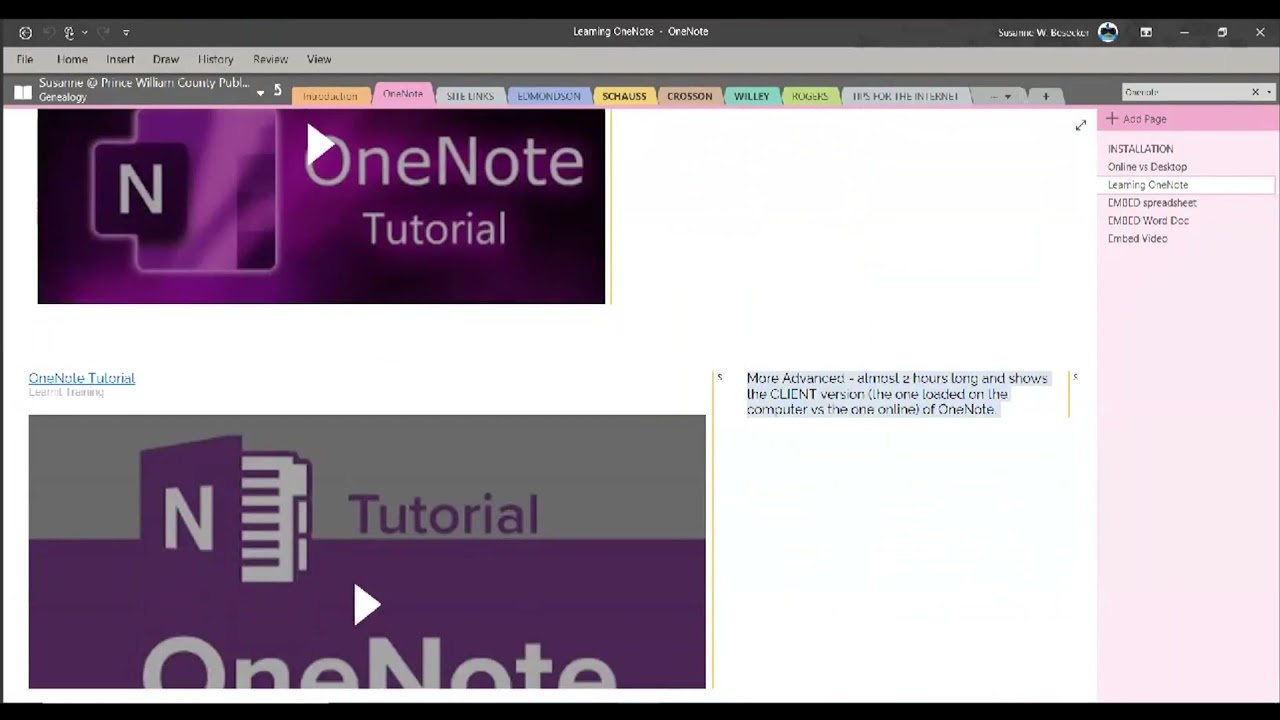Click the Undo icon in quick access toolbar

(48, 33)
